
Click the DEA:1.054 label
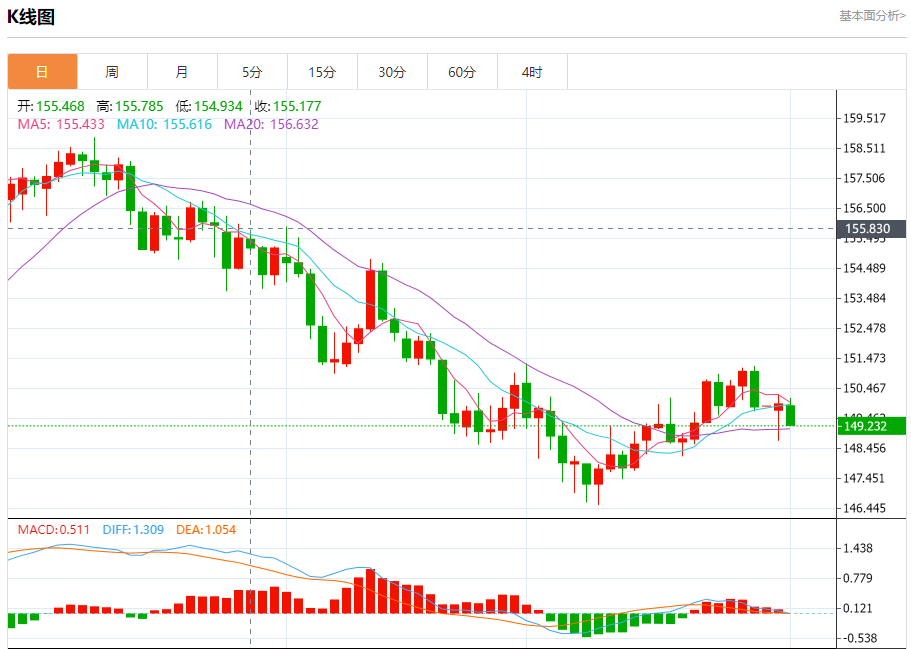(x=206, y=530)
